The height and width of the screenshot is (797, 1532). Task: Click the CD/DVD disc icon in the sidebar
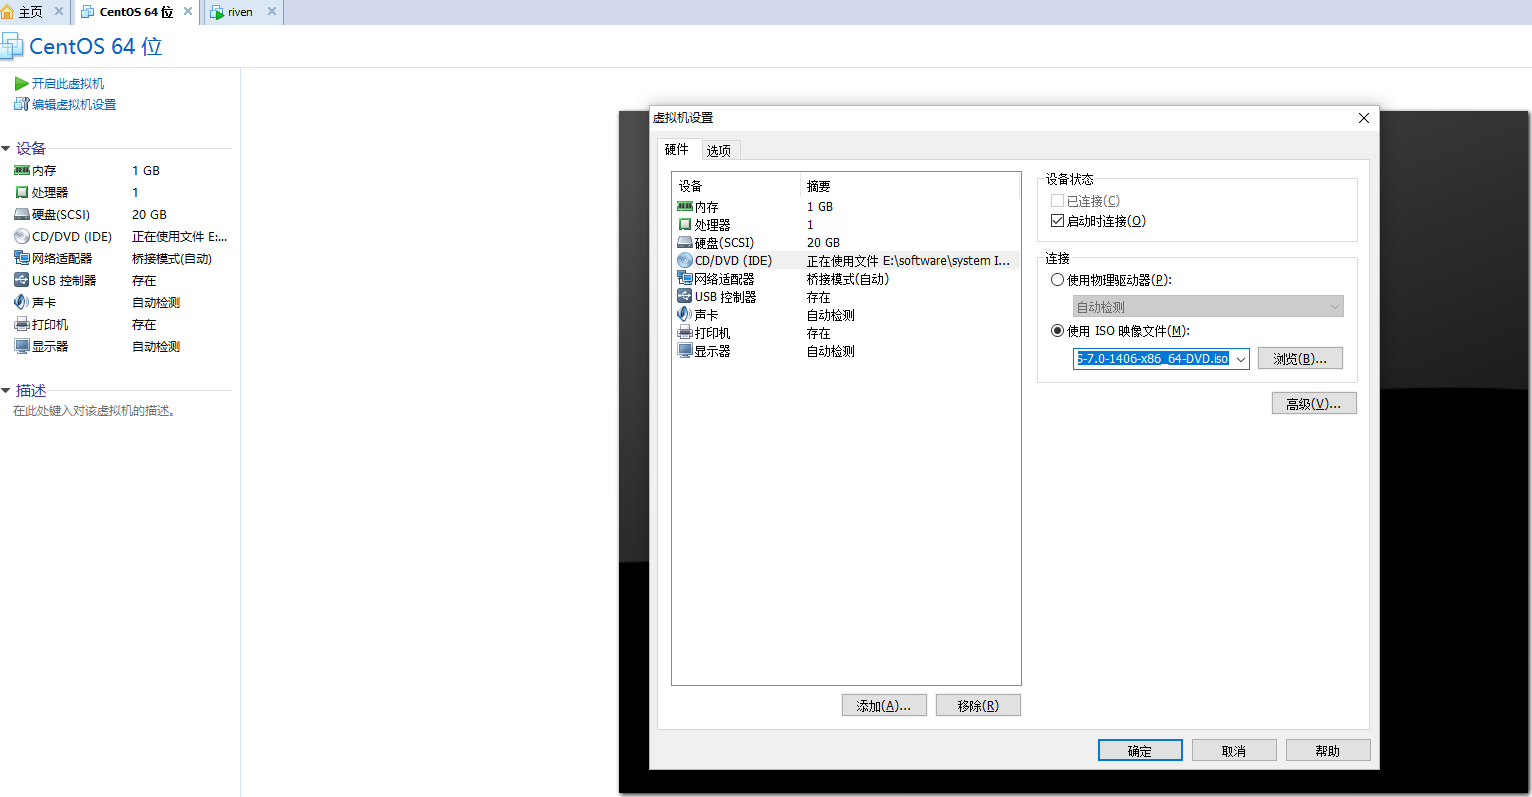point(21,237)
